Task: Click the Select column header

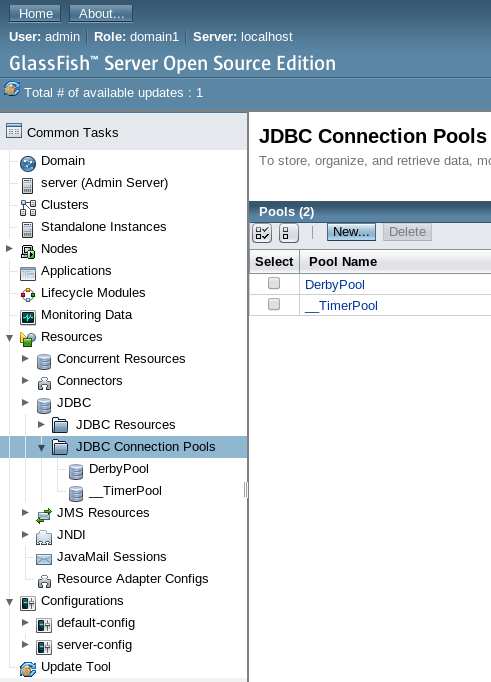Action: click(x=274, y=261)
